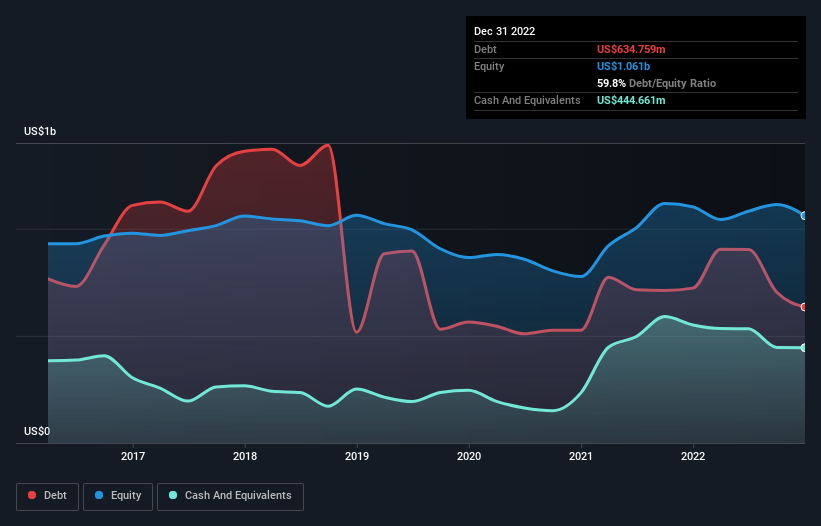Click the Debt row label in tooltip

point(485,49)
